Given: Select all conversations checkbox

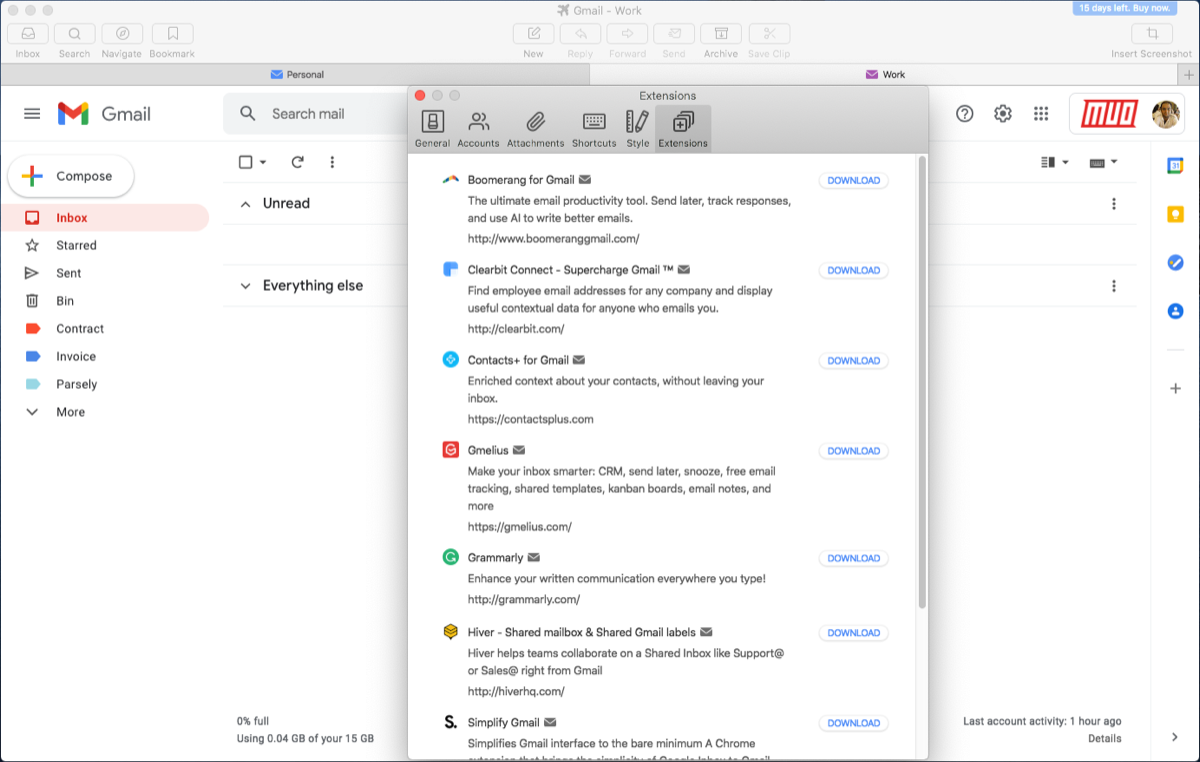Looking at the screenshot, I should tap(243, 161).
